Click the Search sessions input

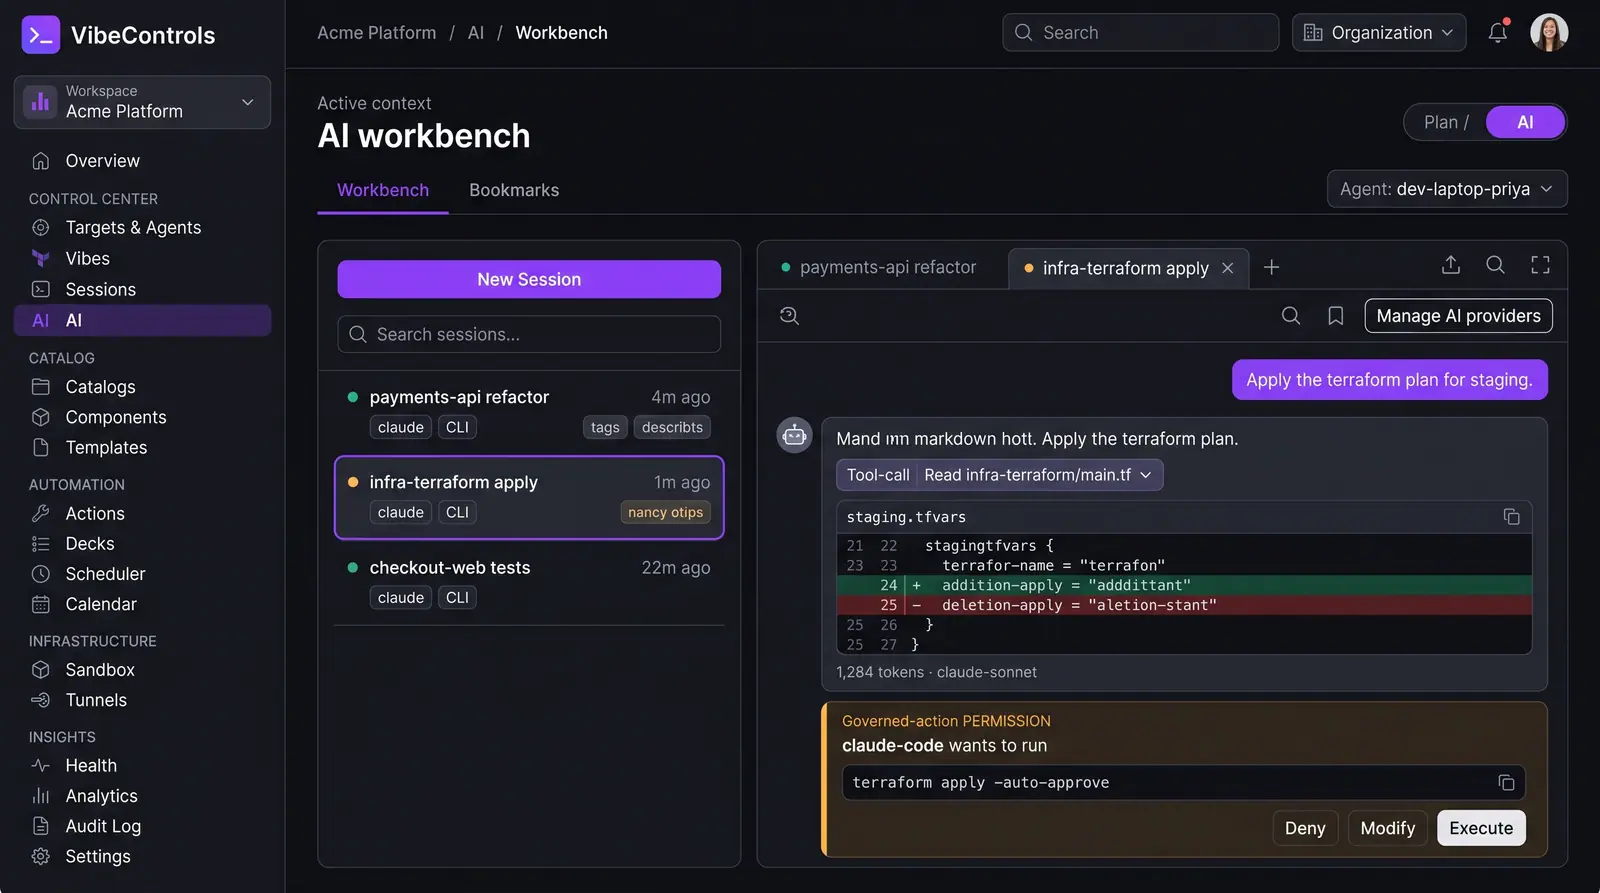(x=529, y=334)
